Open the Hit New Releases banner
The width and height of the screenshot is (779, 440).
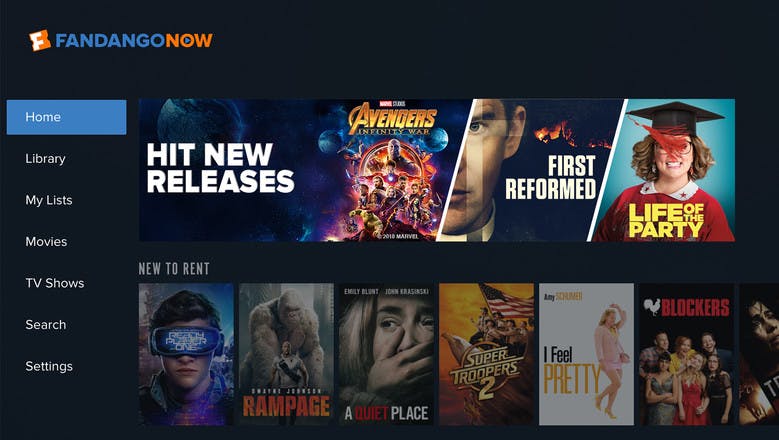221,168
